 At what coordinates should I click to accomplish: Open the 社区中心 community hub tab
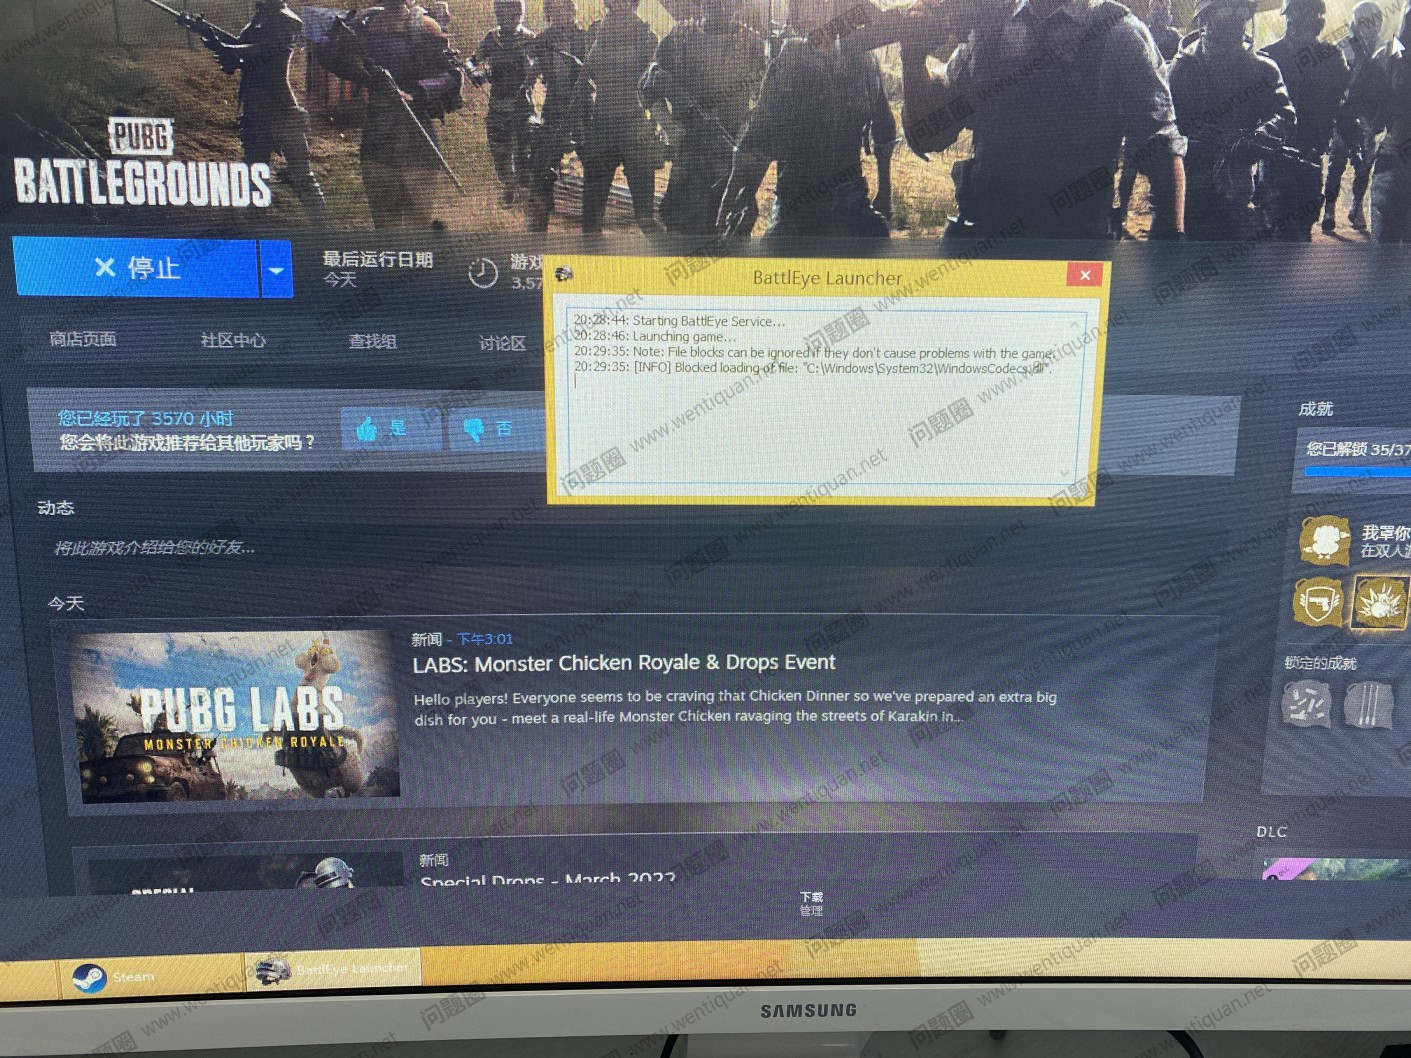click(x=233, y=341)
